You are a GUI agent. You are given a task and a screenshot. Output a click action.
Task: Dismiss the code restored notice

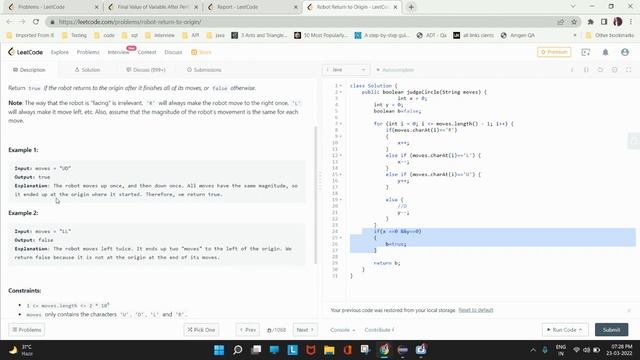[x=629, y=311]
